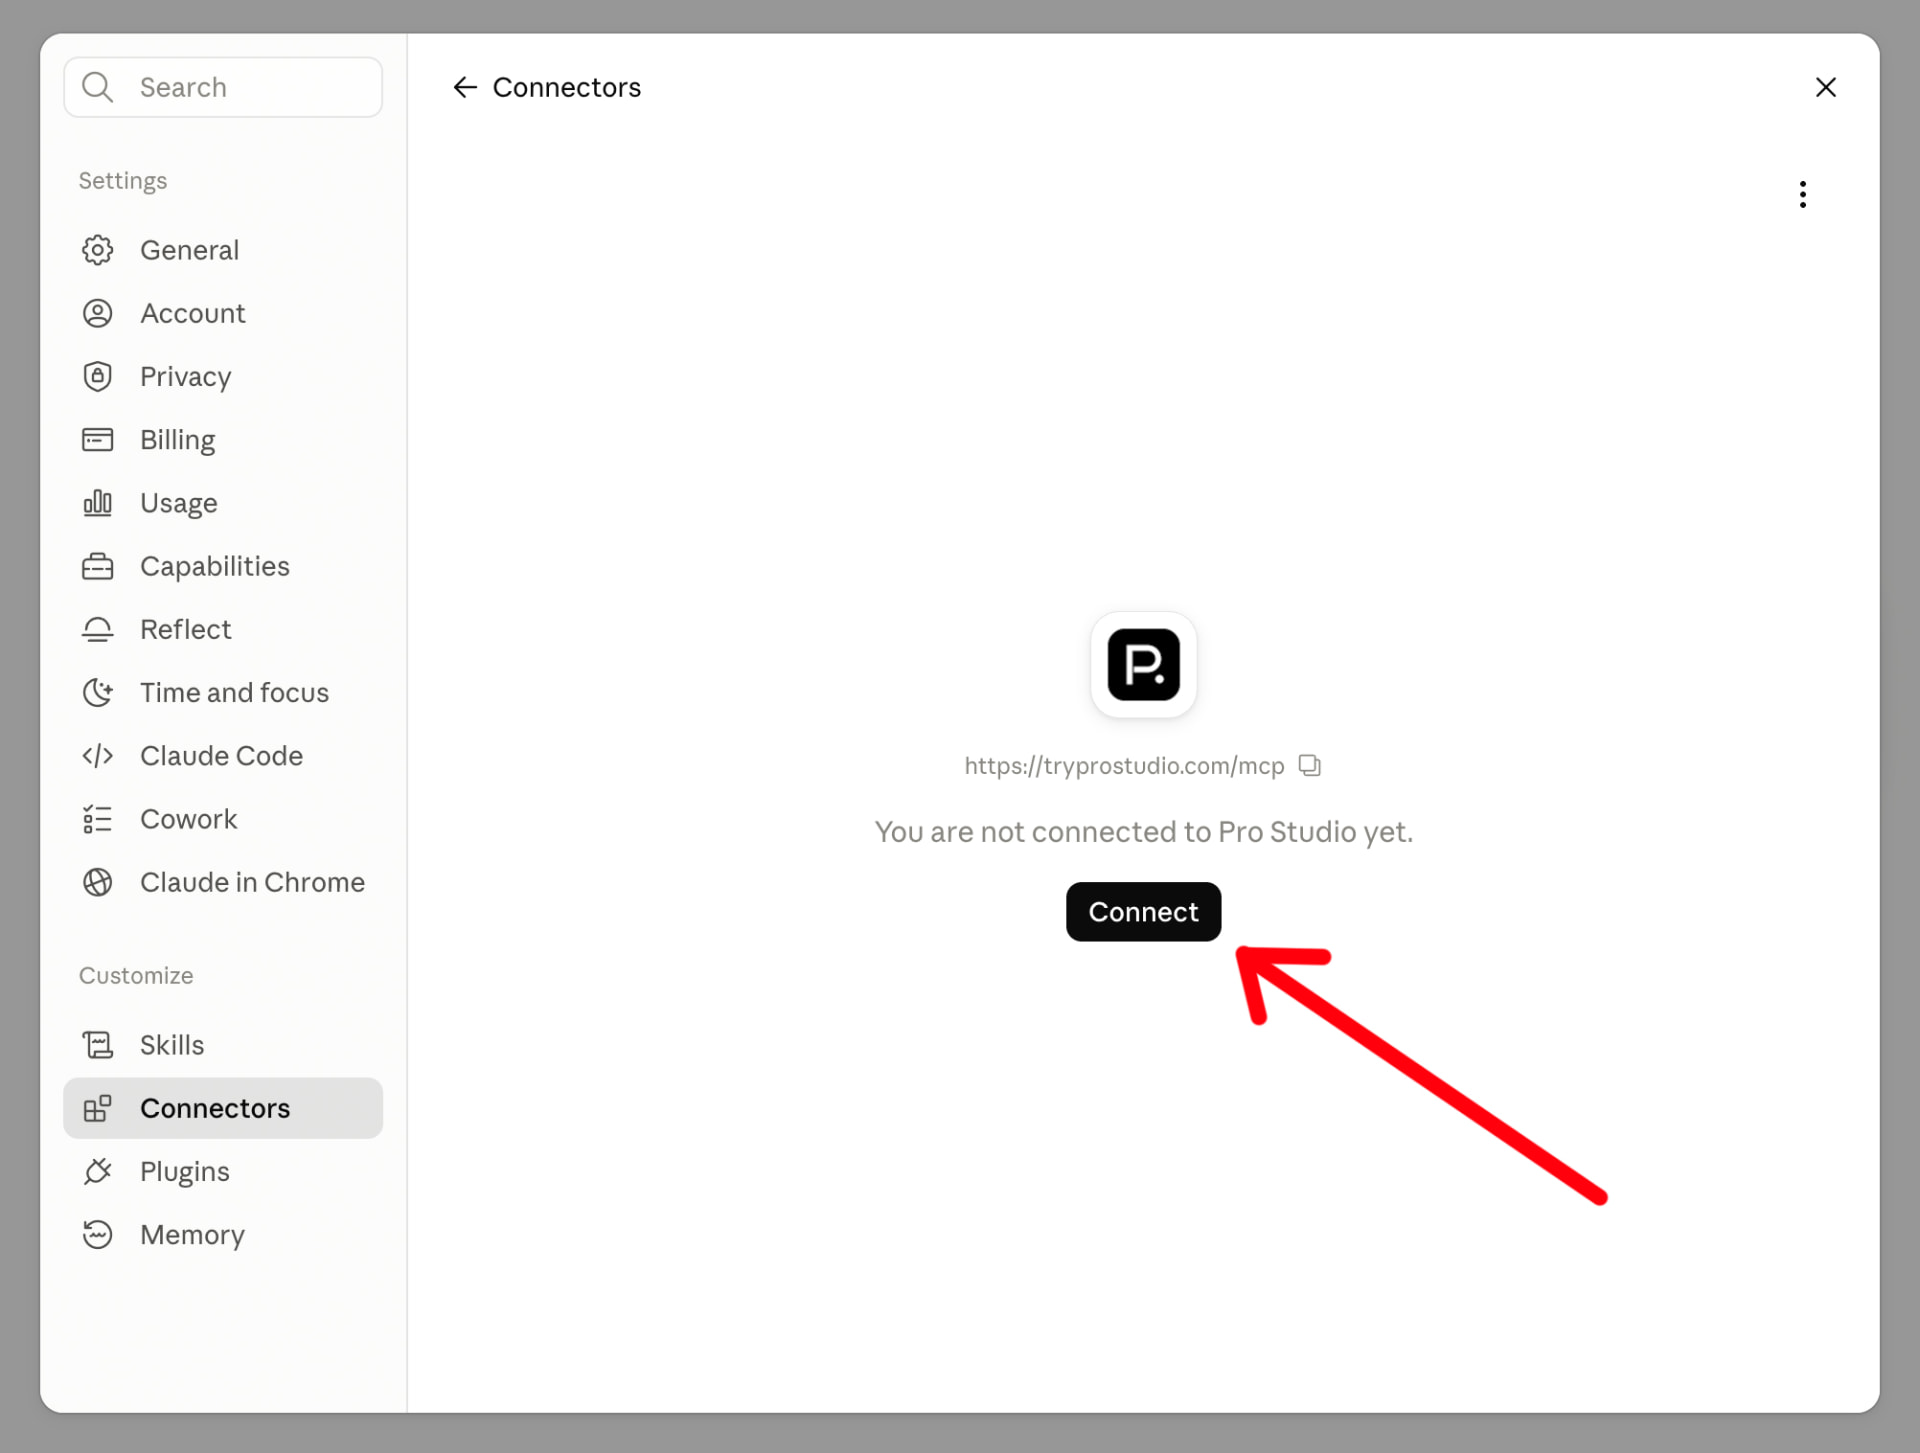The width and height of the screenshot is (1920, 1453).
Task: Open the Reflect settings
Action: (x=223, y=629)
